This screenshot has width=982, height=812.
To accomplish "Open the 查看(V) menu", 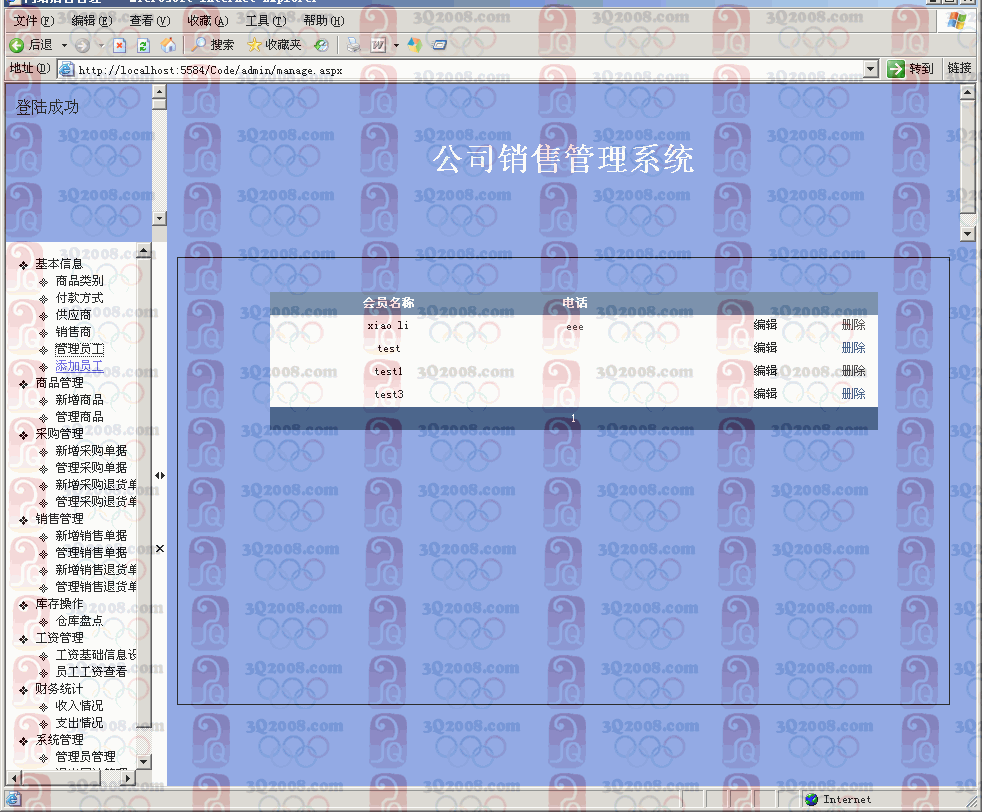I will 150,21.
